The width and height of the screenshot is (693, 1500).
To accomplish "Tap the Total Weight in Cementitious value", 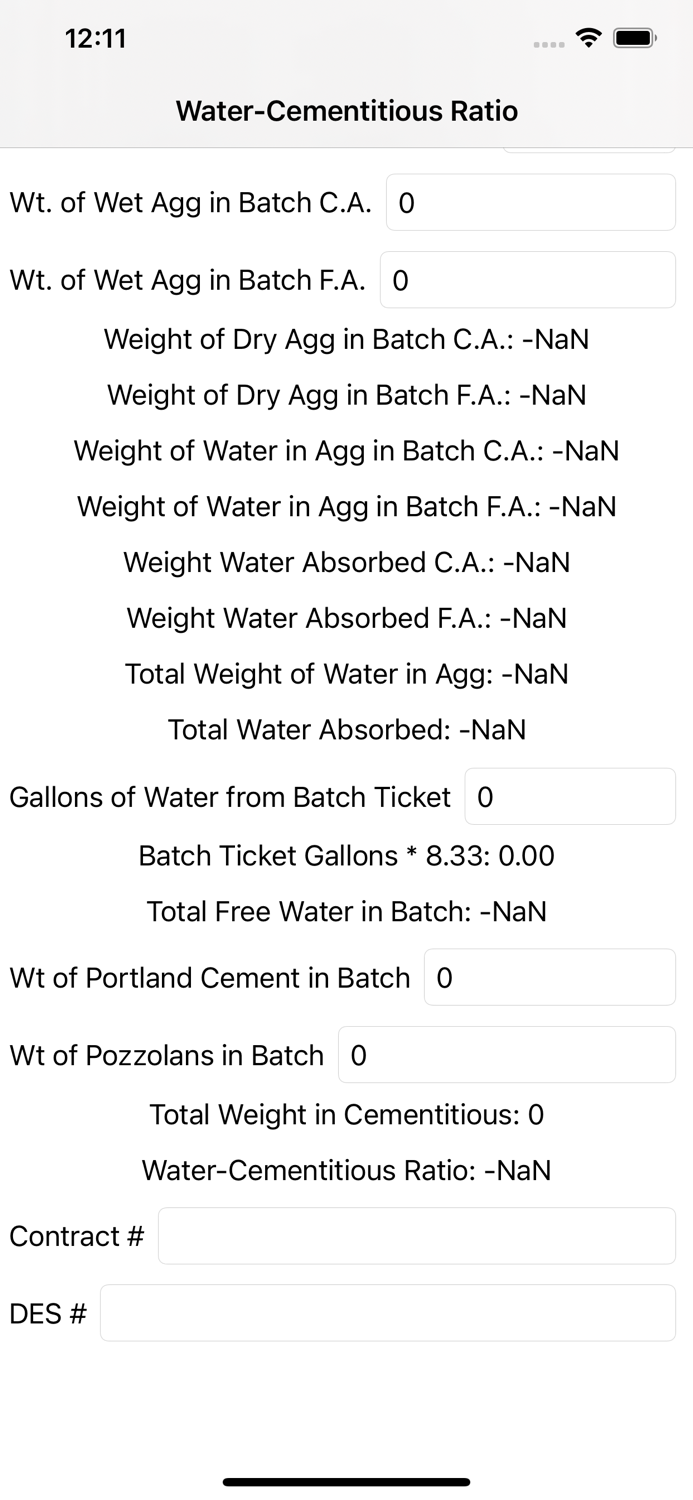I will point(346,1114).
